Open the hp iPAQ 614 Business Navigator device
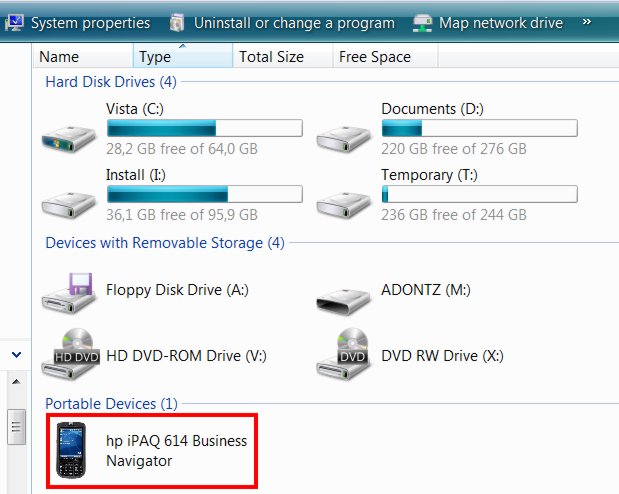 [152, 451]
